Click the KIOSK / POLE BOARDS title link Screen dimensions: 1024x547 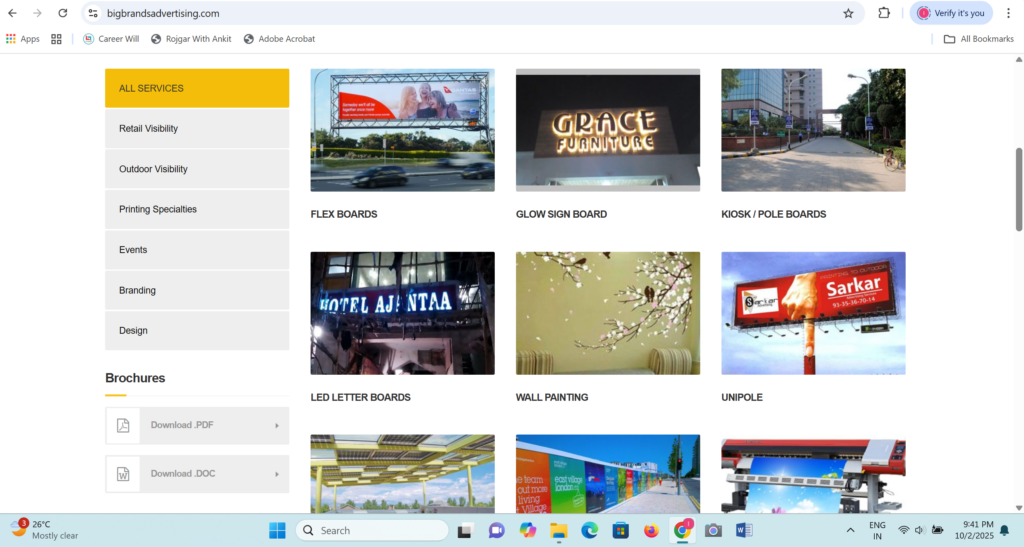pos(774,214)
